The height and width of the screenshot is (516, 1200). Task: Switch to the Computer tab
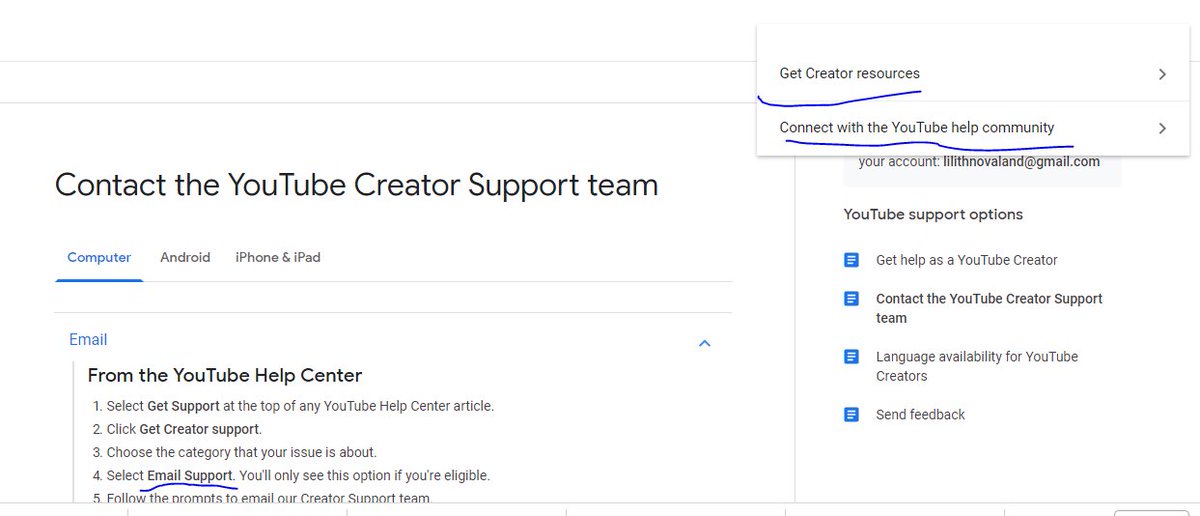pyautogui.click(x=99, y=257)
